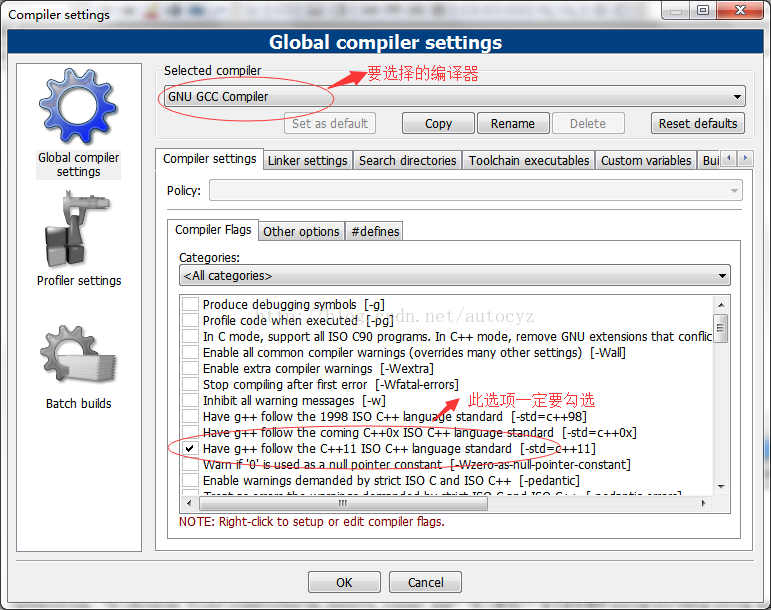Select the Other options sub-tab
Image resolution: width=771 pixels, height=610 pixels.
tap(301, 232)
